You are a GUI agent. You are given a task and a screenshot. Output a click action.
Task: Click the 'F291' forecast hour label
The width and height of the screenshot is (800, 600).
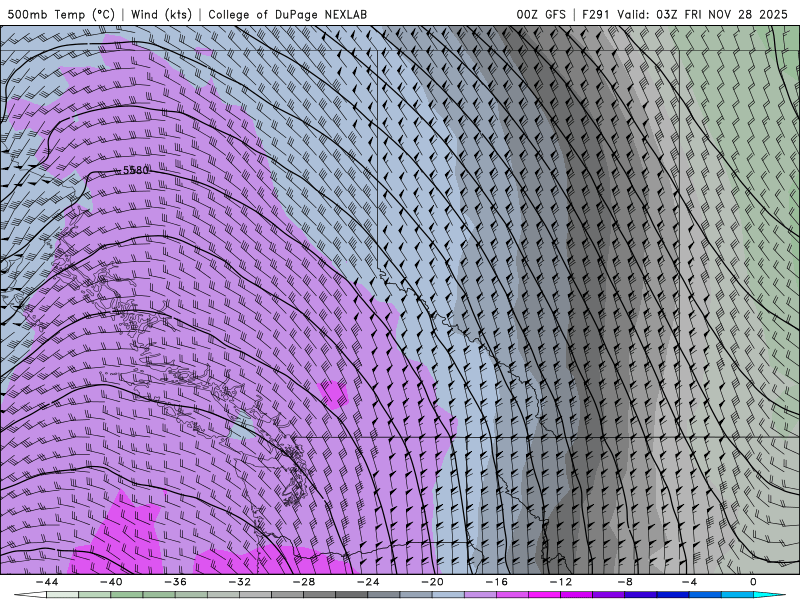coord(595,15)
